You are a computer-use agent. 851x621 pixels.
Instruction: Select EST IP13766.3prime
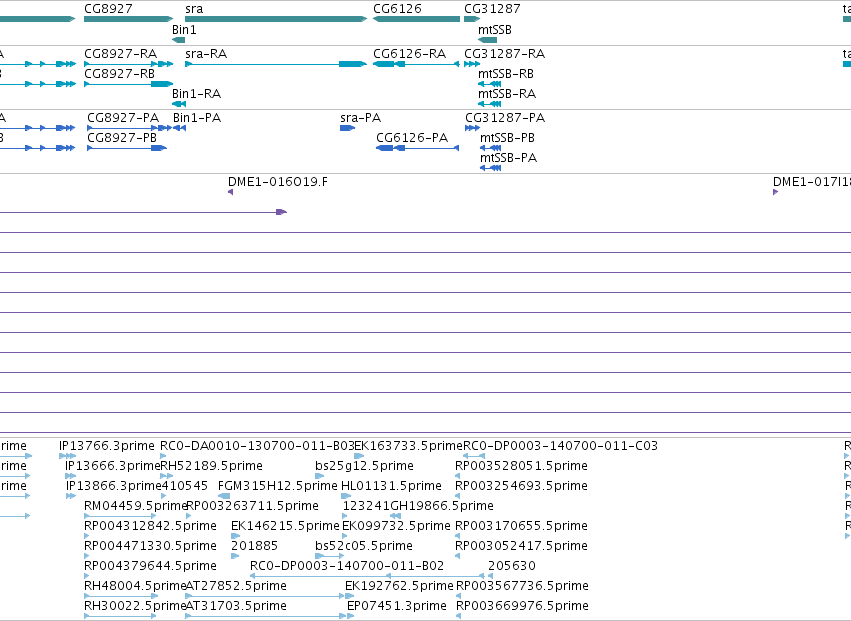pyautogui.click(x=67, y=456)
